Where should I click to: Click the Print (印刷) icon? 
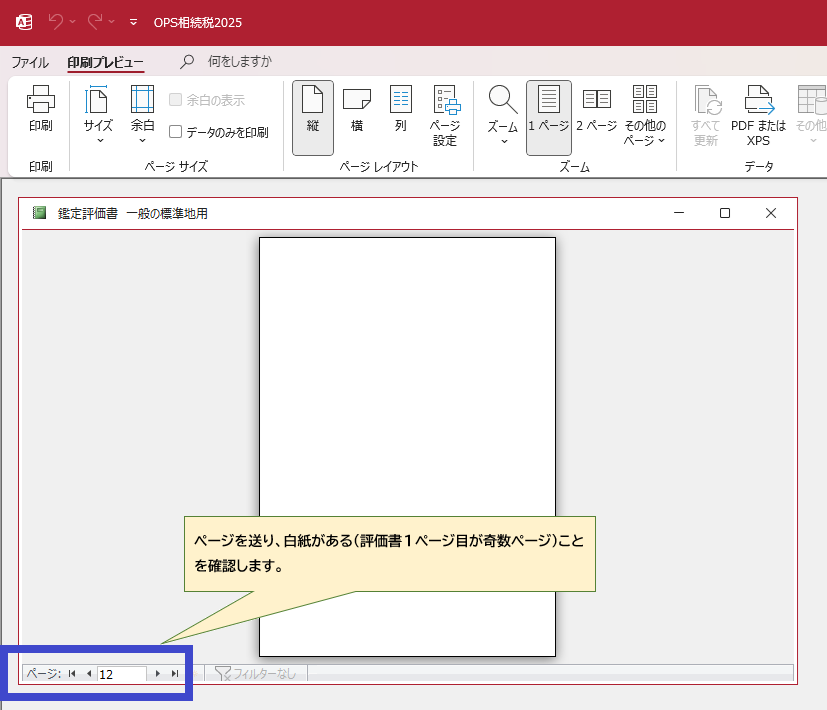tap(40, 109)
